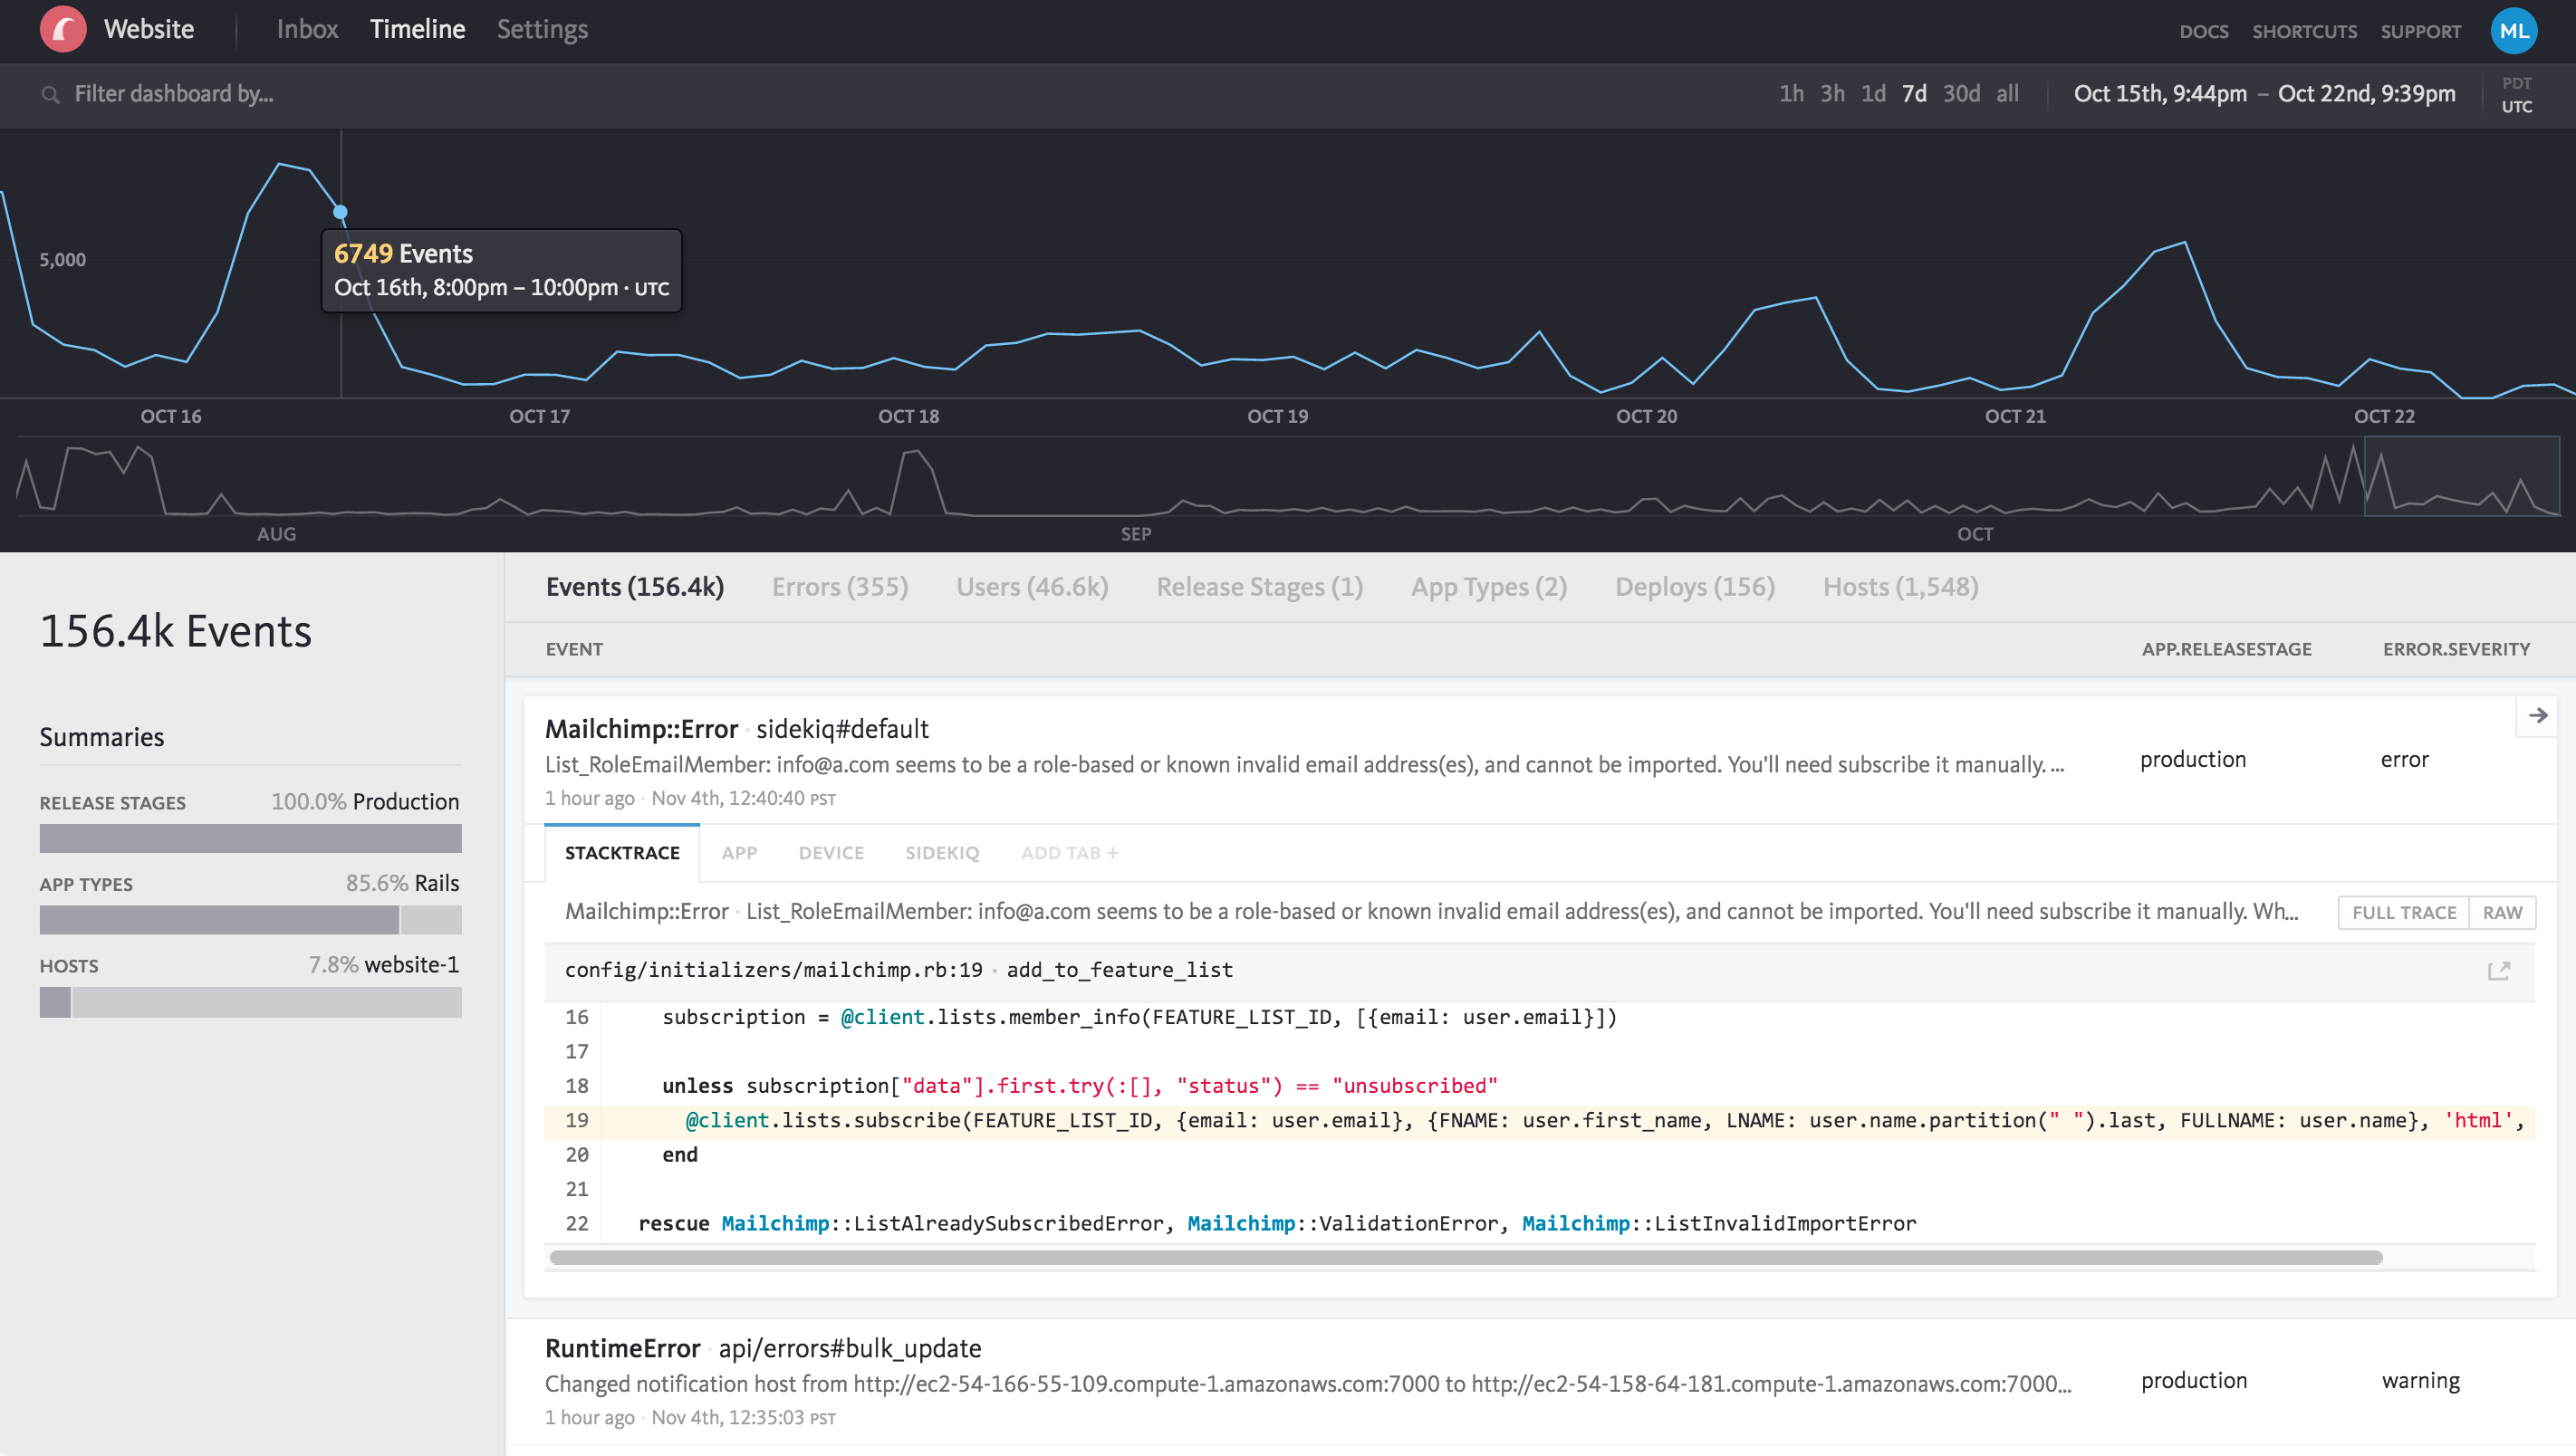Open the Website project selector

pyautogui.click(x=149, y=29)
